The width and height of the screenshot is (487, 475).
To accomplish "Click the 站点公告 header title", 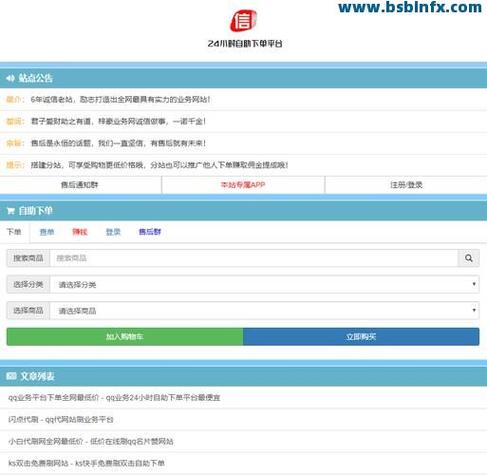I will (x=36, y=78).
